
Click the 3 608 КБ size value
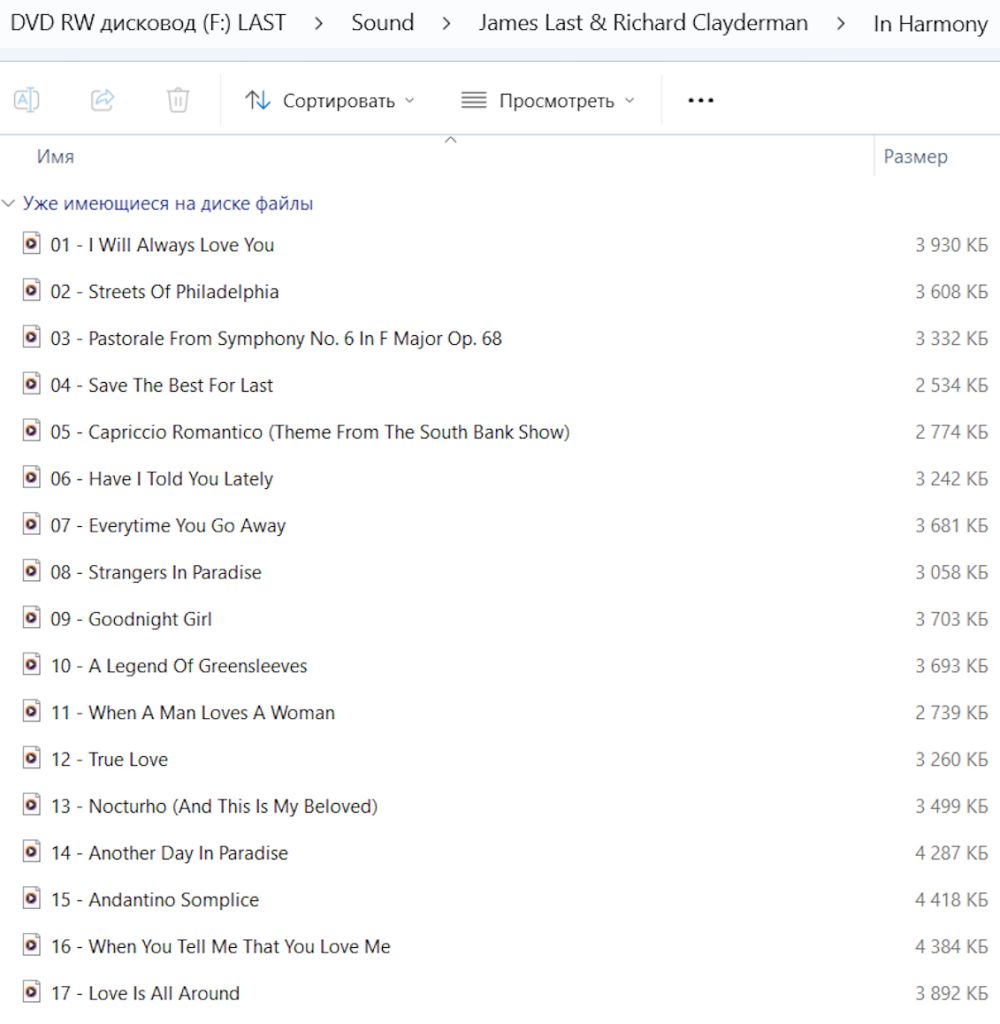coord(951,291)
